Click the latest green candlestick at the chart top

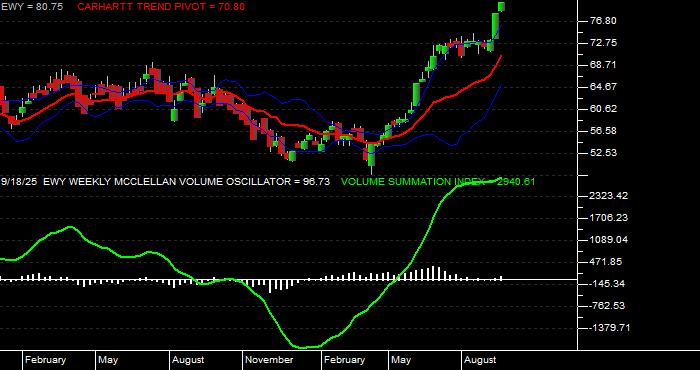point(501,6)
